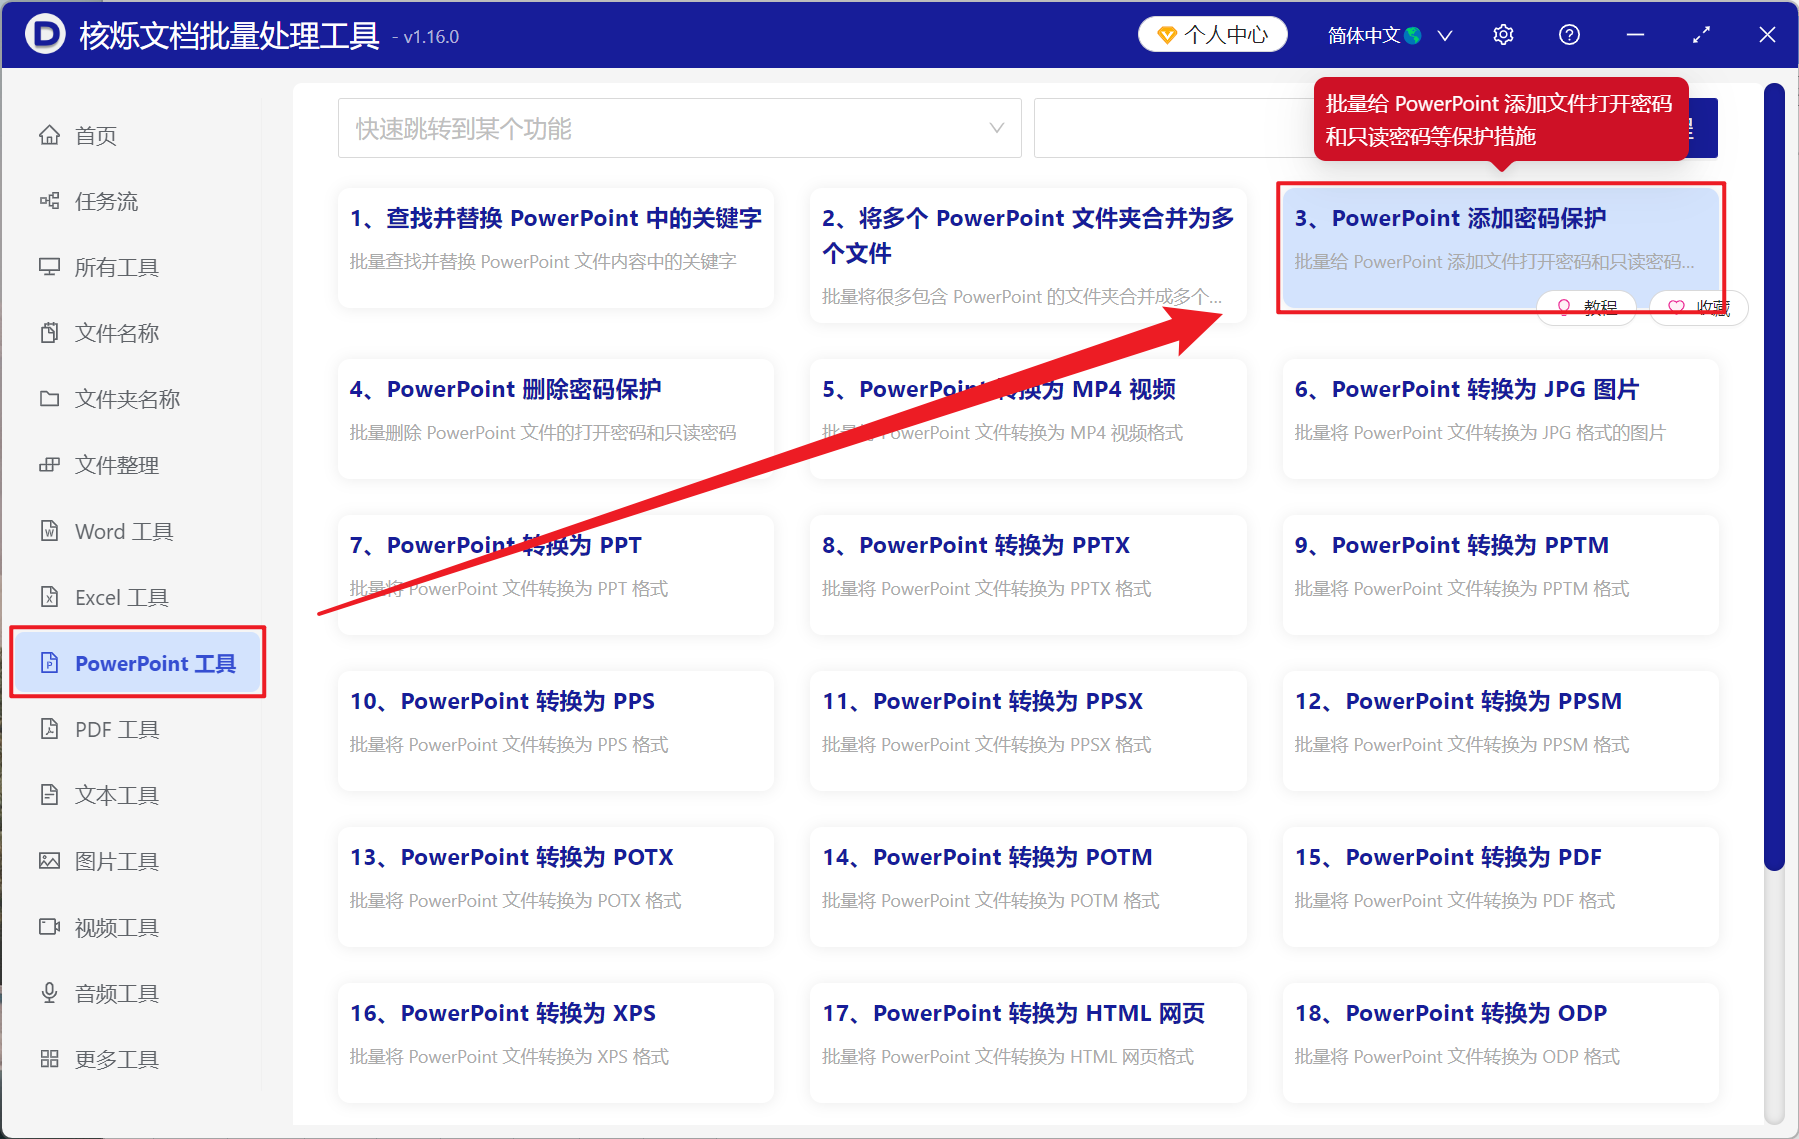Go to the 首页 home page

(x=95, y=135)
